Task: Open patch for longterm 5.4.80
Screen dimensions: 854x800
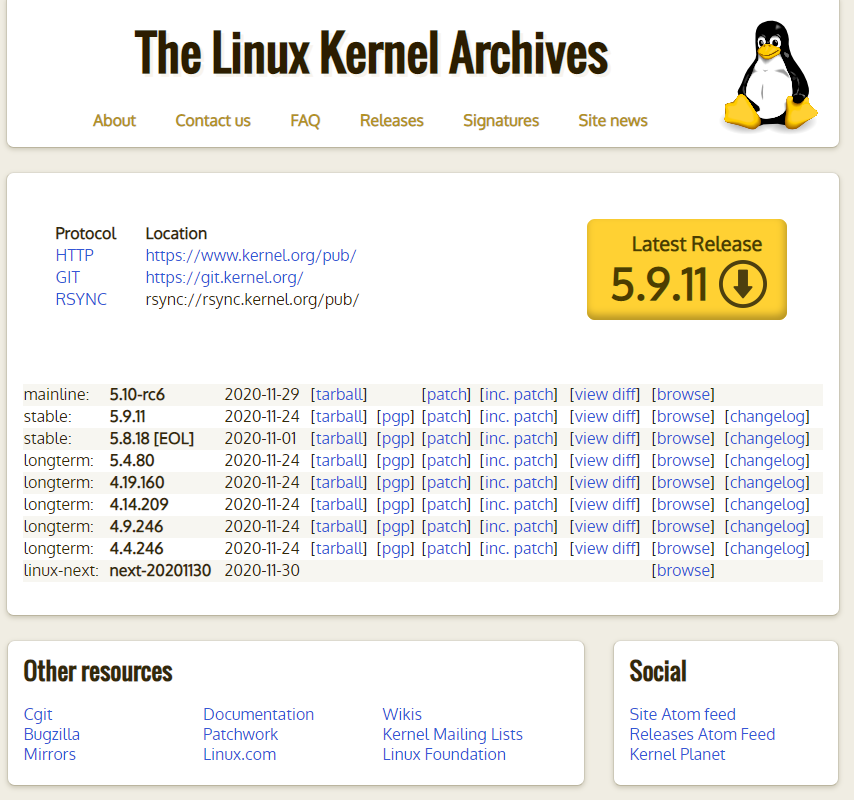Action: [x=446, y=461]
